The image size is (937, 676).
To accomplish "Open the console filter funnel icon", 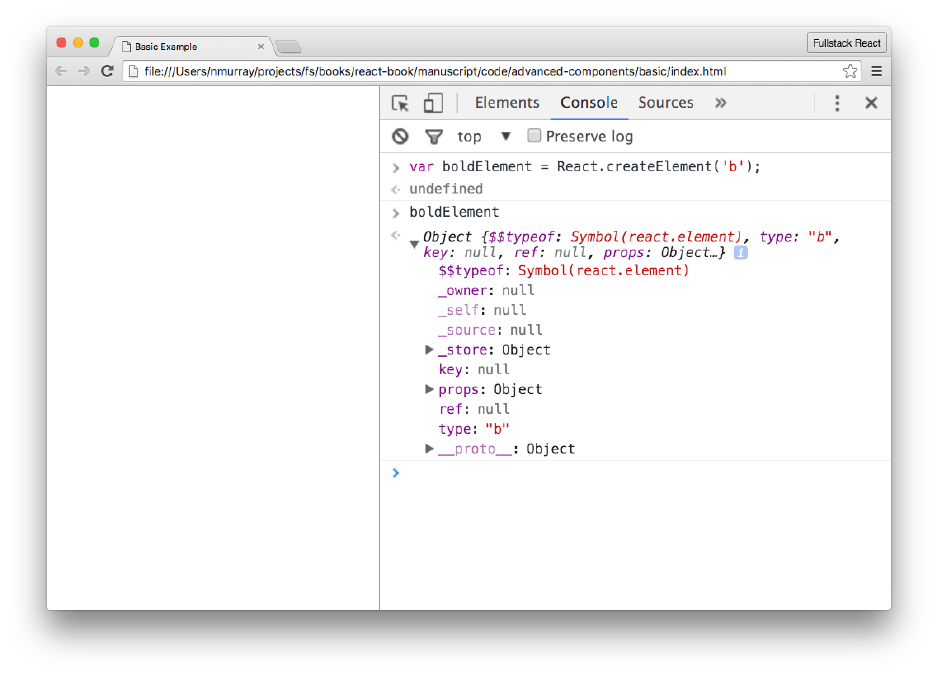I will click(x=433, y=137).
